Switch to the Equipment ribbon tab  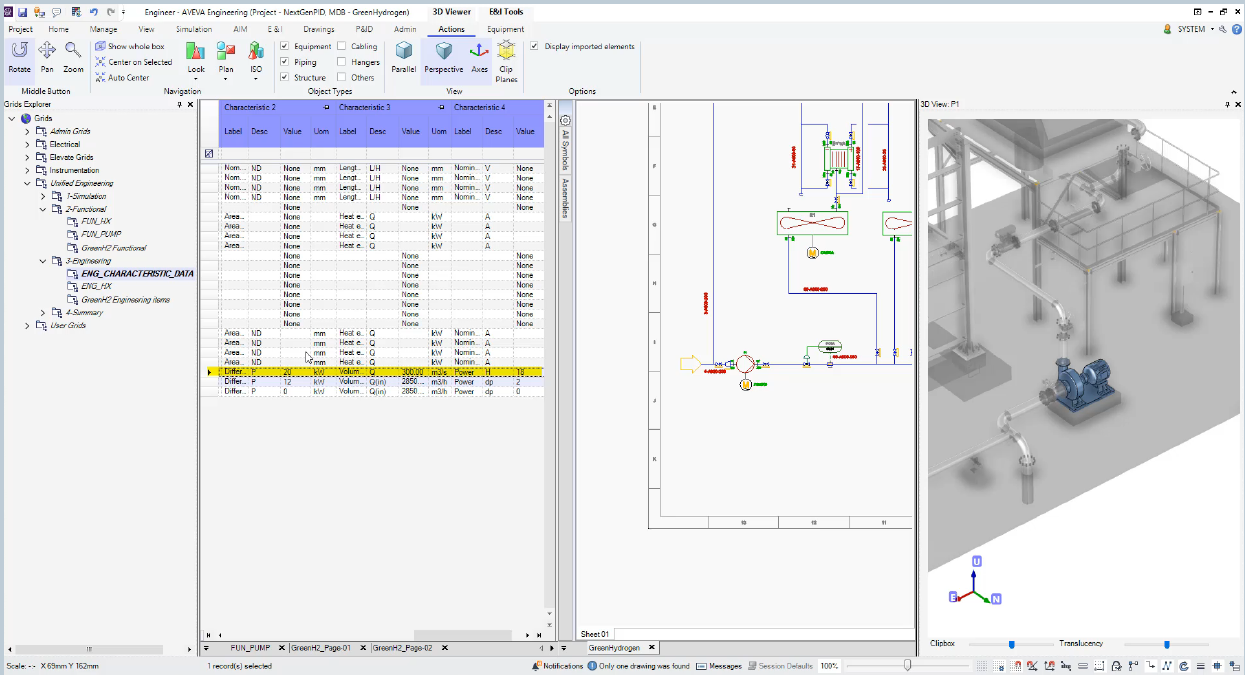(x=505, y=29)
